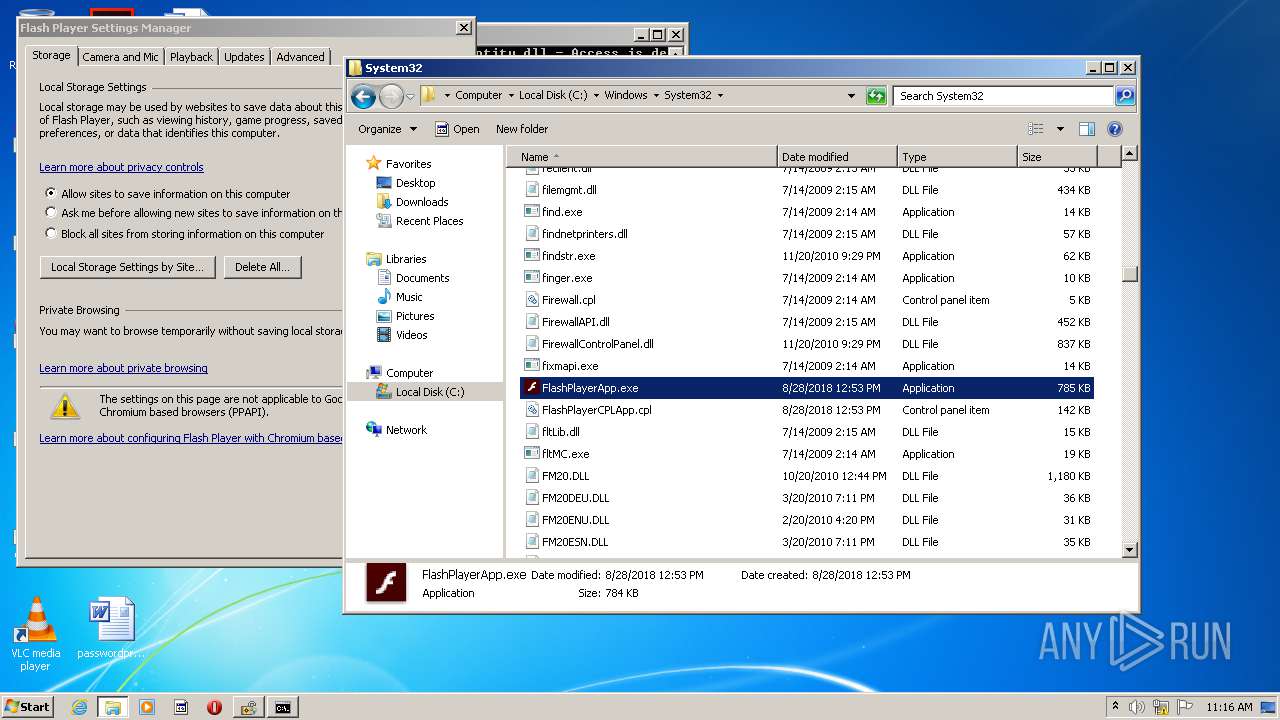Screen dimensions: 1280x720
Task: Expand the Windows breadcrumb arrow
Action: (x=656, y=96)
